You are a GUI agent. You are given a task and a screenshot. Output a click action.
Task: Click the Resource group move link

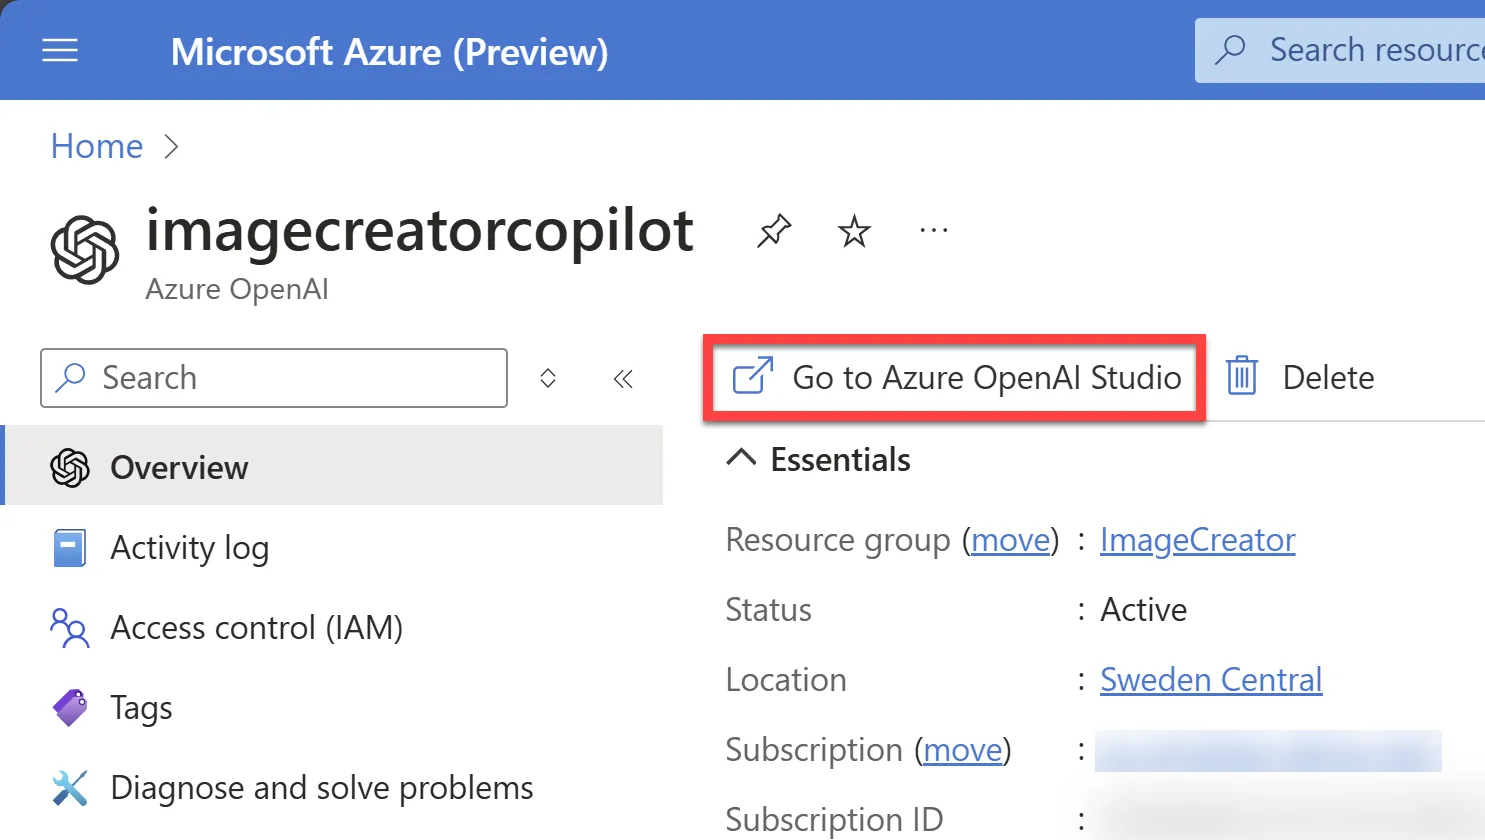(x=1010, y=540)
